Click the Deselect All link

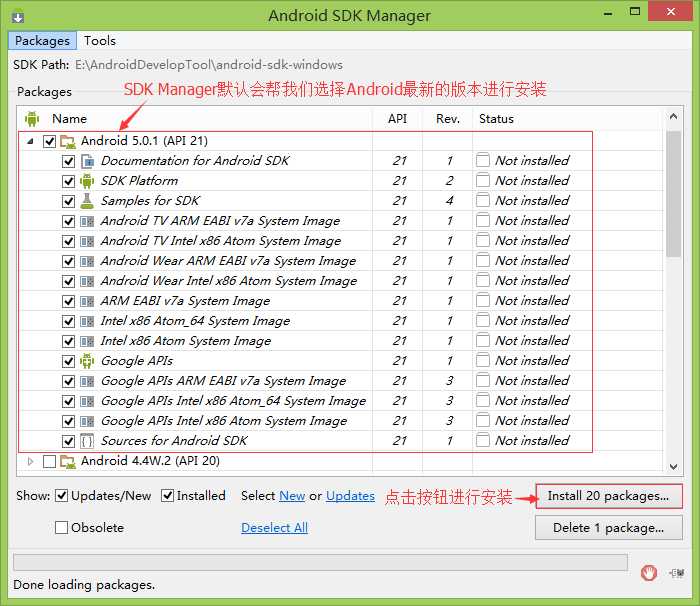274,528
